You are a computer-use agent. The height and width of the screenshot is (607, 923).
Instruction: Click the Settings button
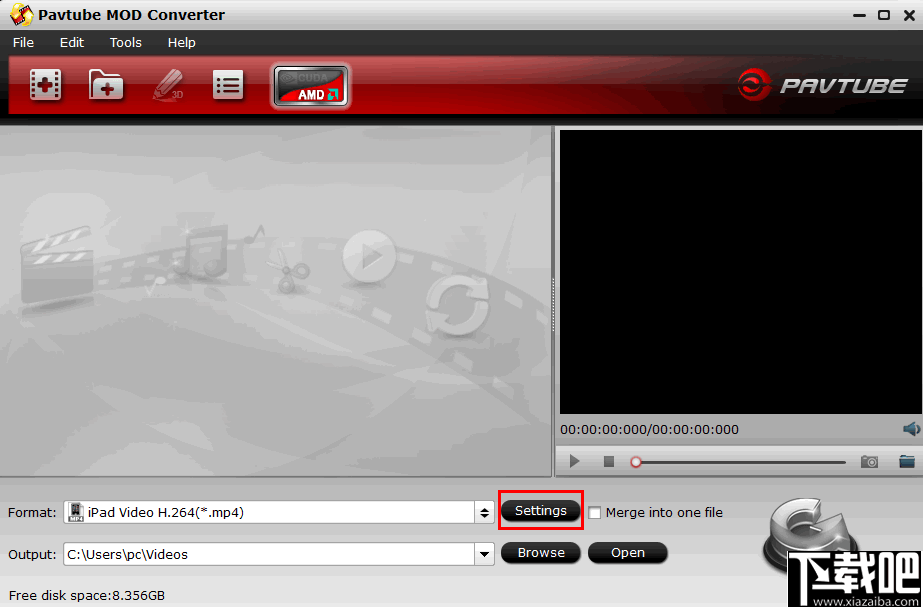540,511
